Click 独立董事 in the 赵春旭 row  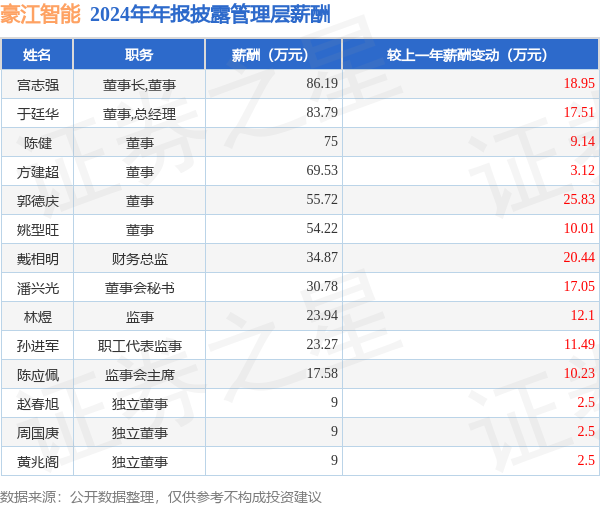pos(139,405)
